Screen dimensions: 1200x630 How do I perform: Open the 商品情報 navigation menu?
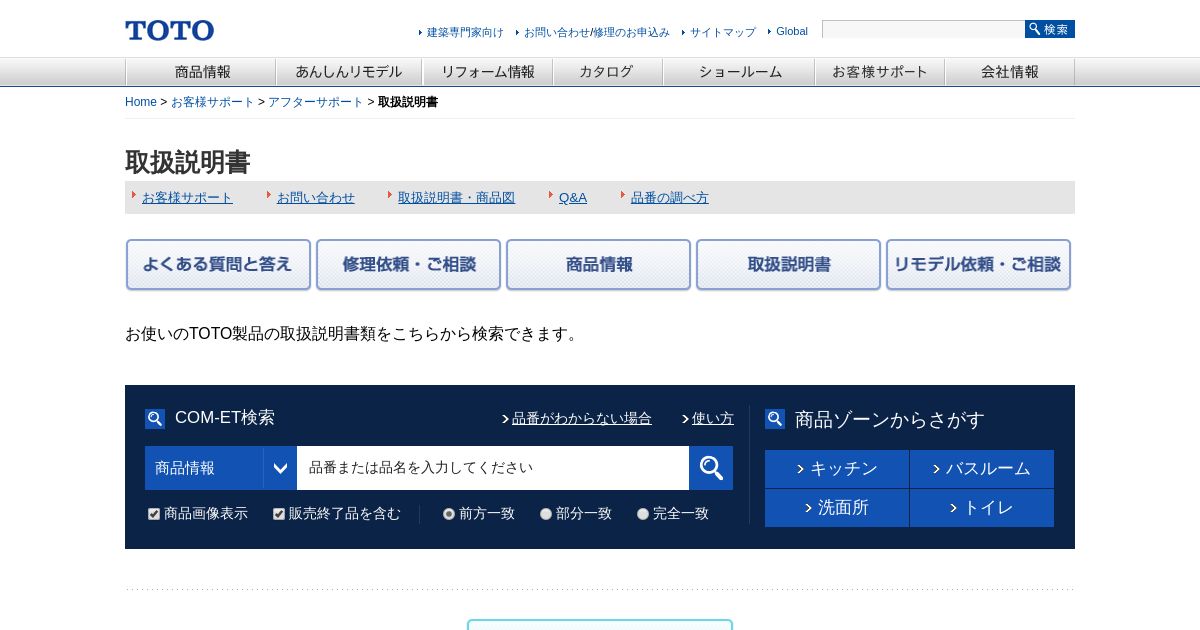[201, 72]
